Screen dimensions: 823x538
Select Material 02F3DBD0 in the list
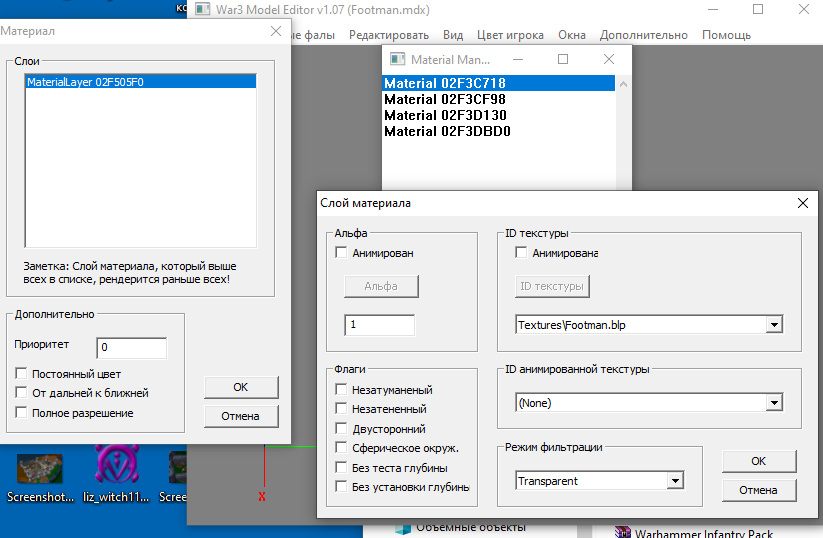pyautogui.click(x=499, y=131)
